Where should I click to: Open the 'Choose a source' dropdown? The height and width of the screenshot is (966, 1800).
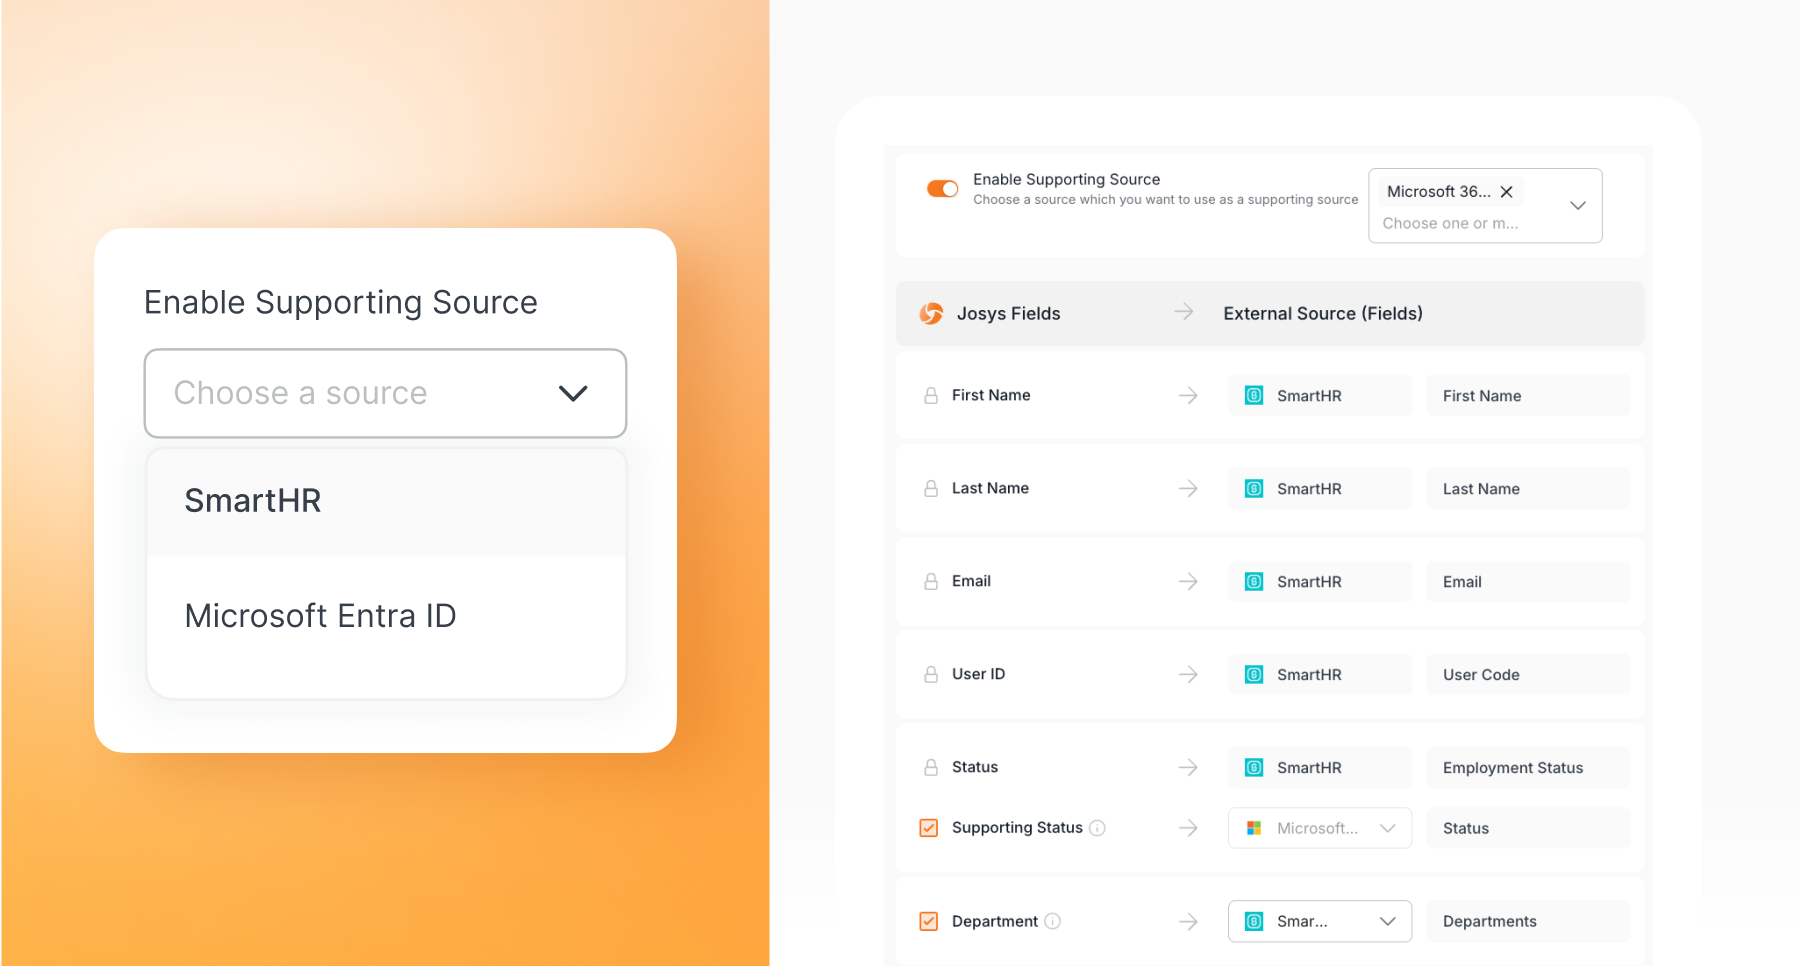pos(385,393)
